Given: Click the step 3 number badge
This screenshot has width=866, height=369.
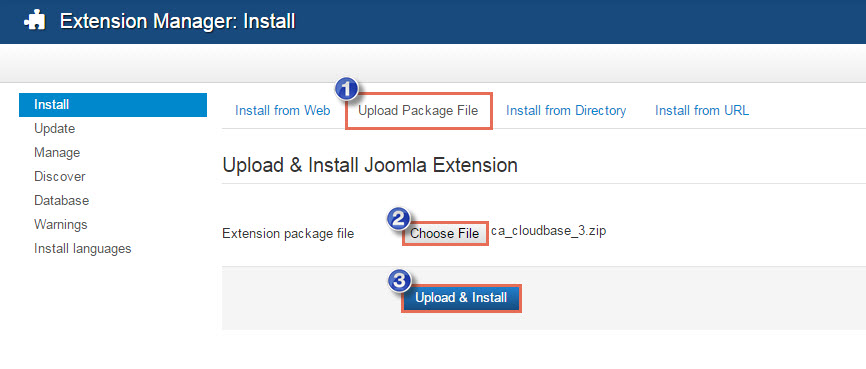Looking at the screenshot, I should coord(399,281).
